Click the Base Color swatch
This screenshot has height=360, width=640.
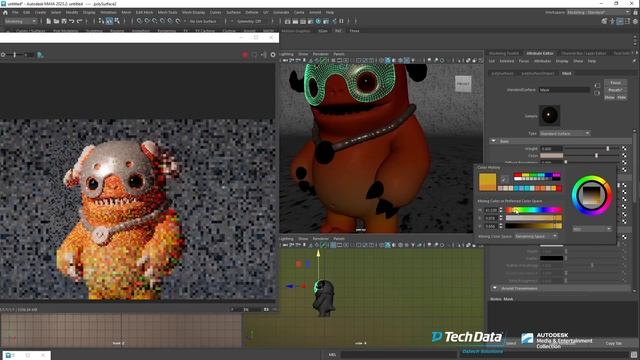pos(551,156)
